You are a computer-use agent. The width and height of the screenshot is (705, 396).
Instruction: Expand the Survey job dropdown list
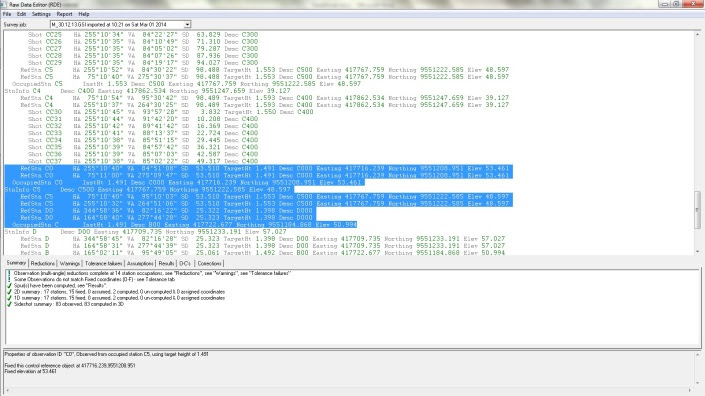(187, 25)
